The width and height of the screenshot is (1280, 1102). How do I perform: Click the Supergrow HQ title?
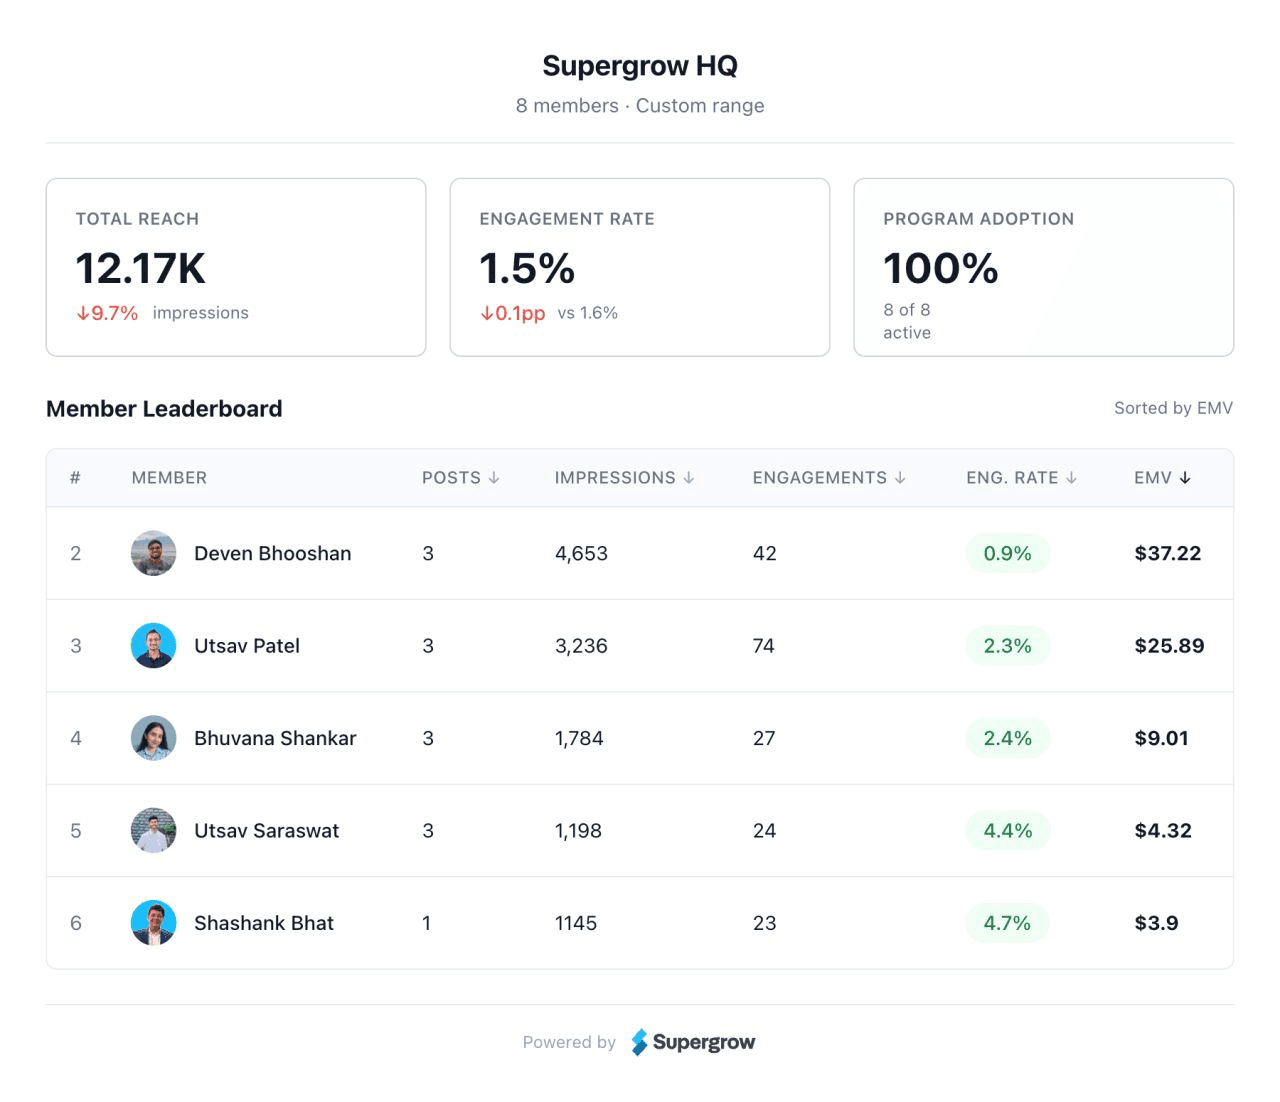pos(640,66)
